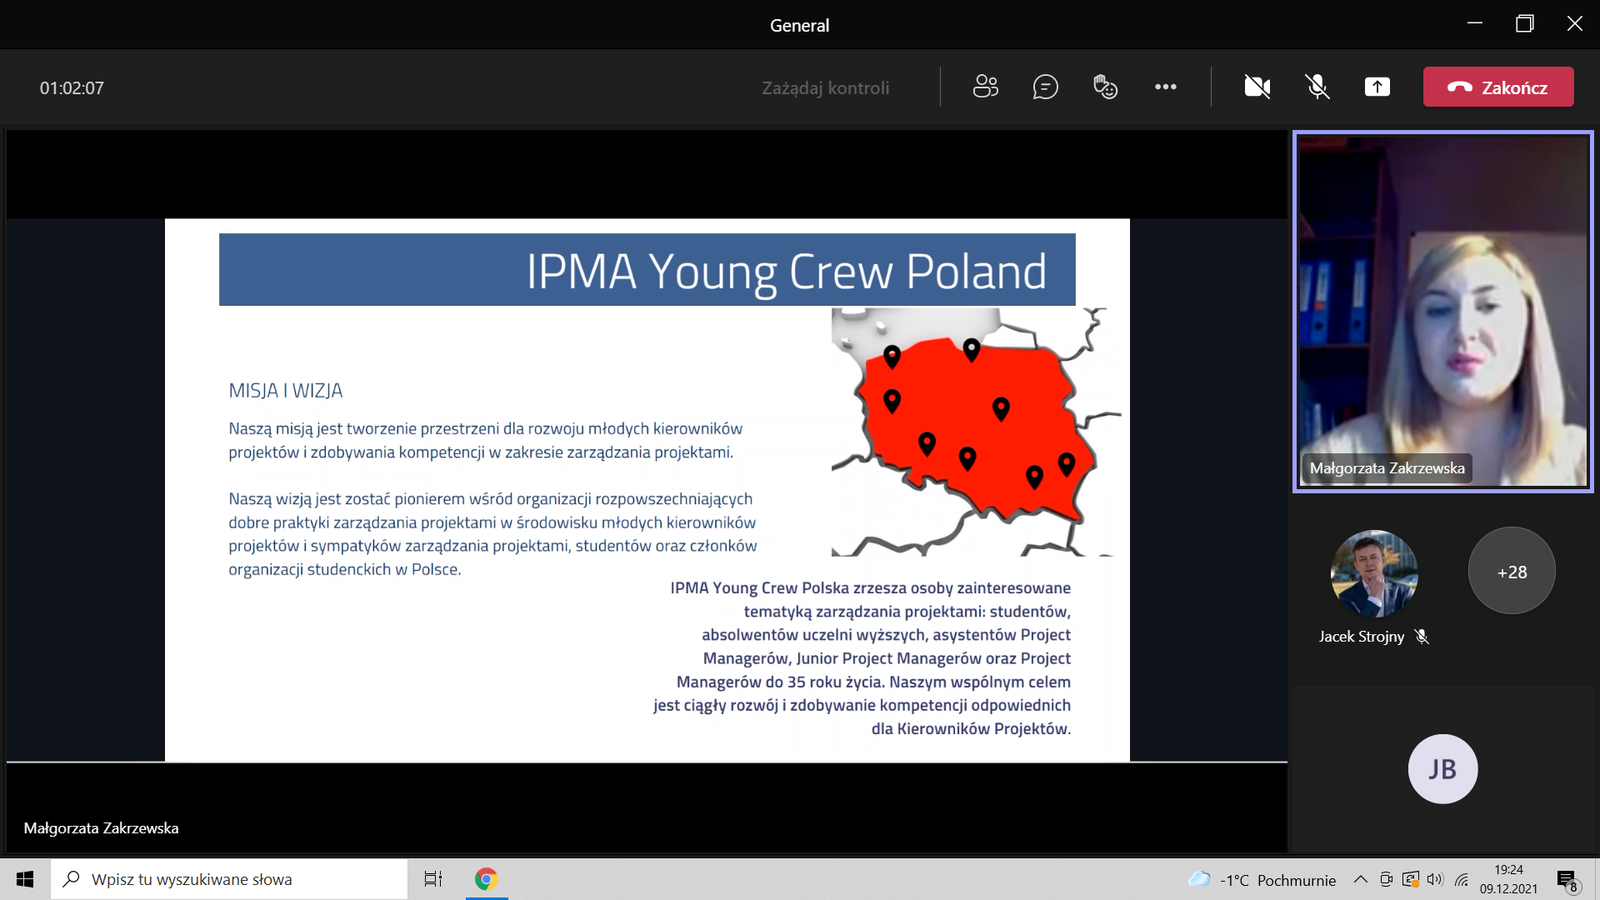1600x900 pixels.
Task: Click presenter name label below the shared slide
Action: pos(101,828)
